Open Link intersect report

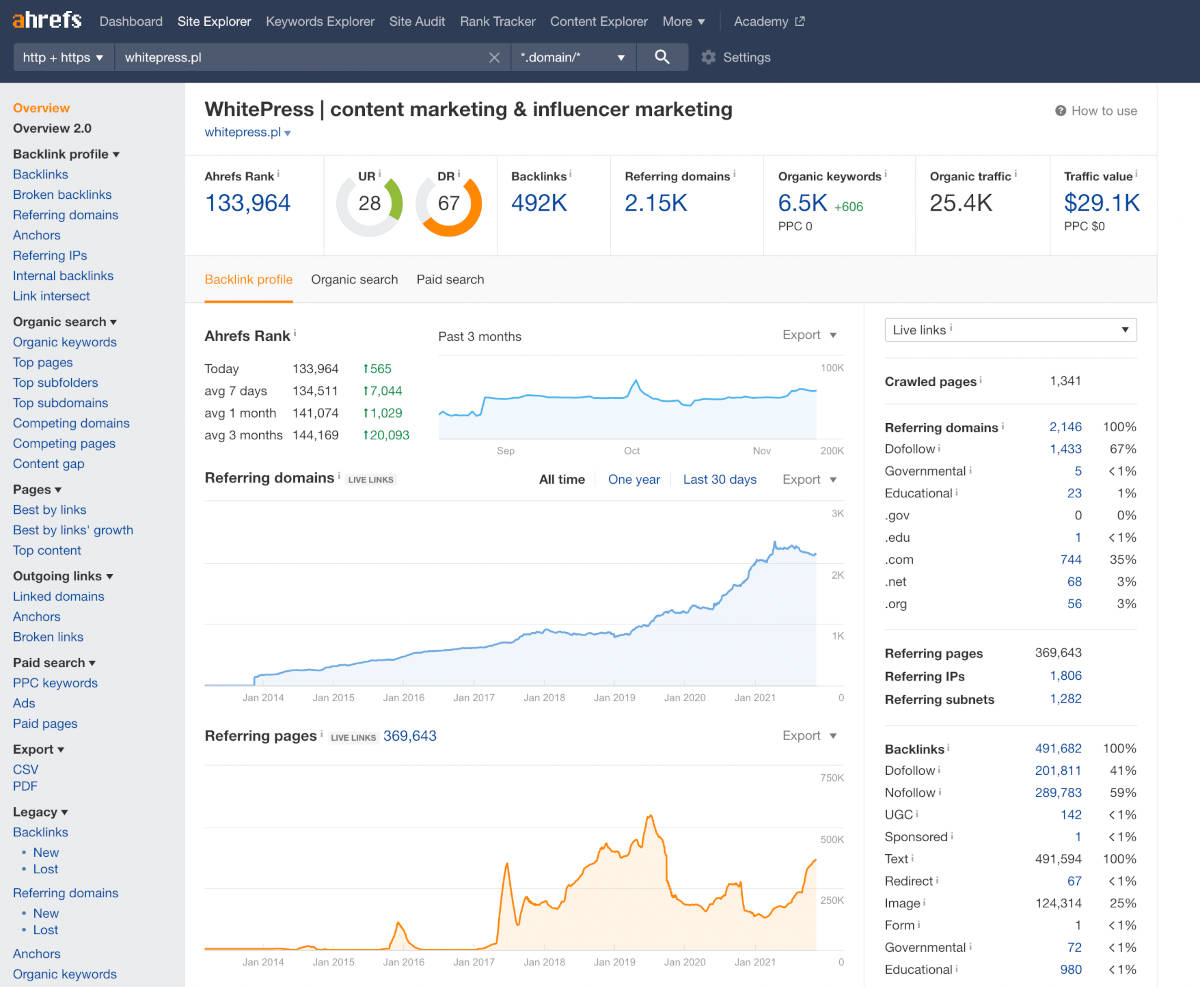coord(51,296)
